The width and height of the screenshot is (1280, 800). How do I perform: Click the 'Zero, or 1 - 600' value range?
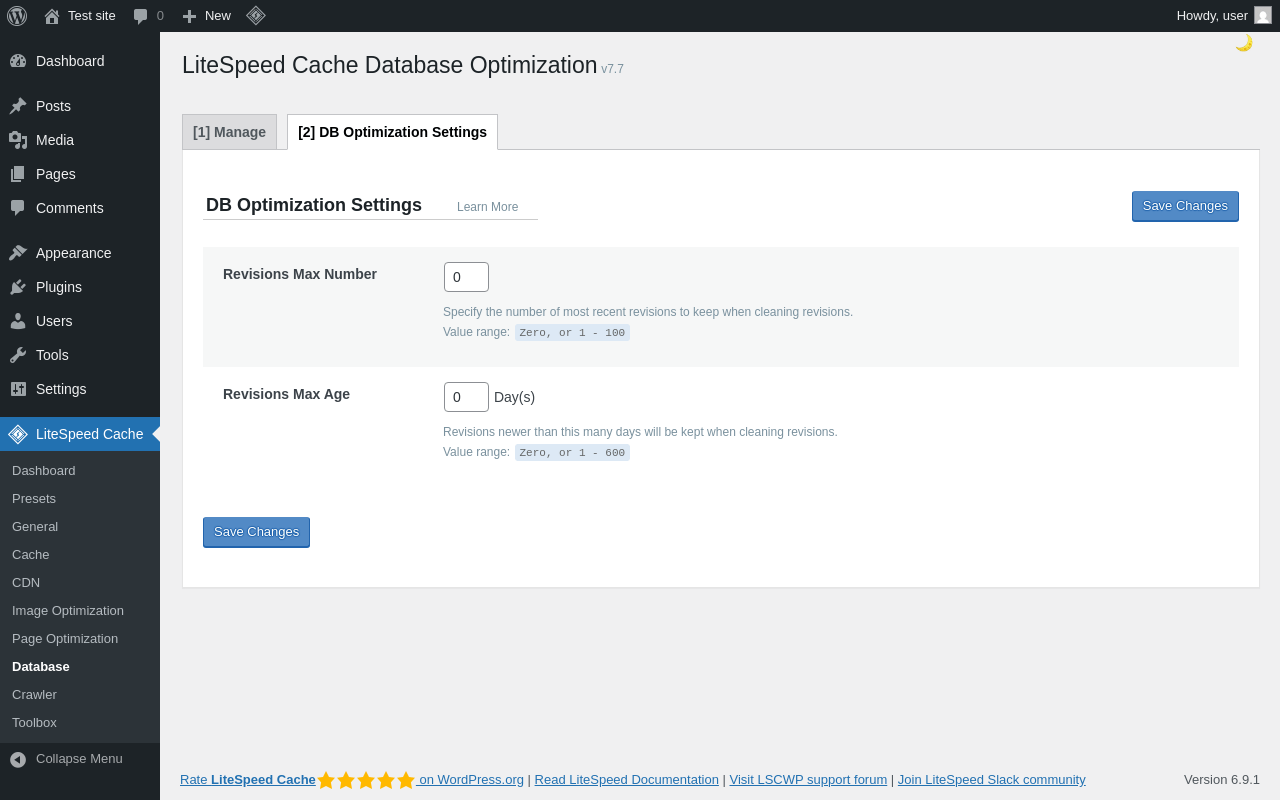[572, 453]
